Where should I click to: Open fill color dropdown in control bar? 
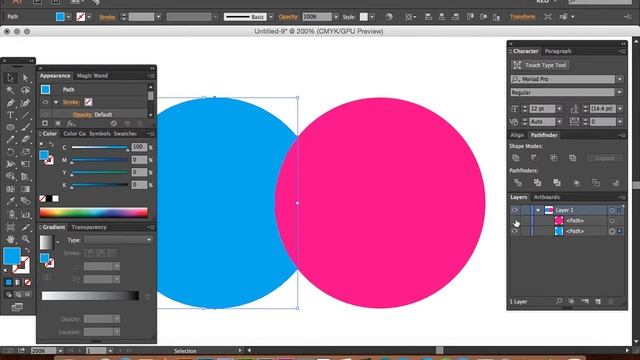coord(68,17)
